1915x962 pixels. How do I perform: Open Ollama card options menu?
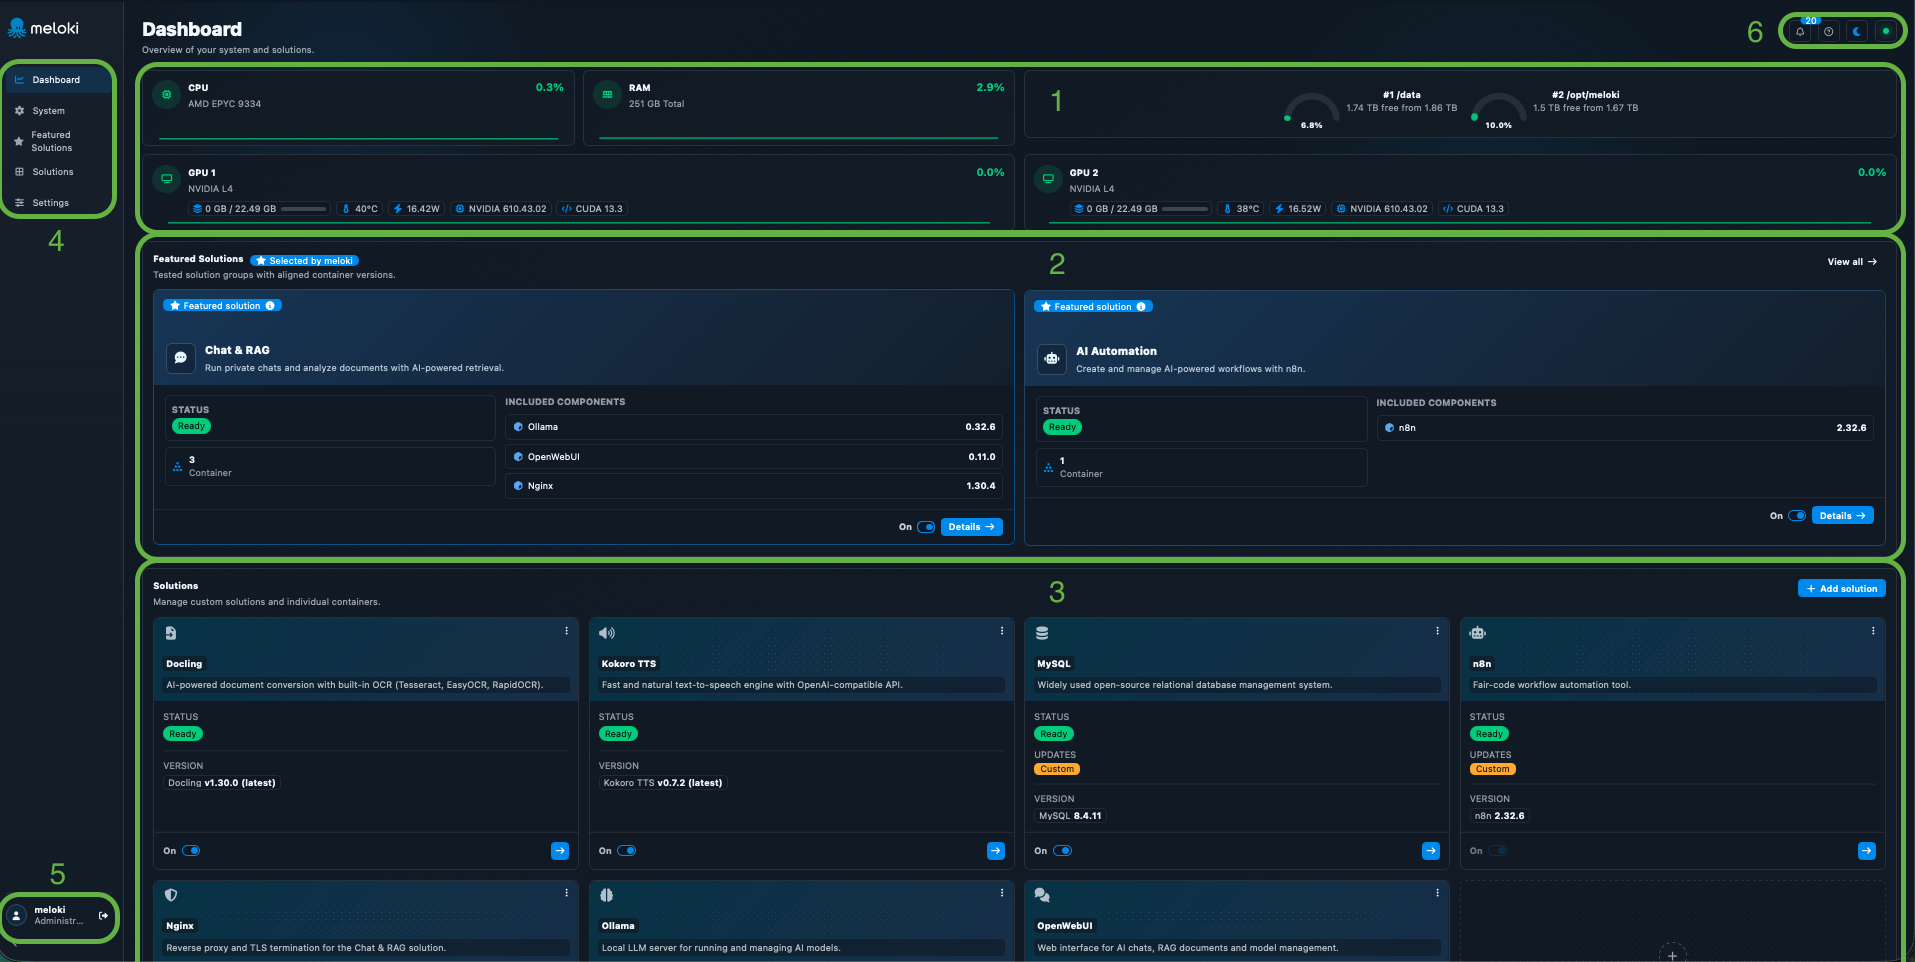tap(1001, 893)
